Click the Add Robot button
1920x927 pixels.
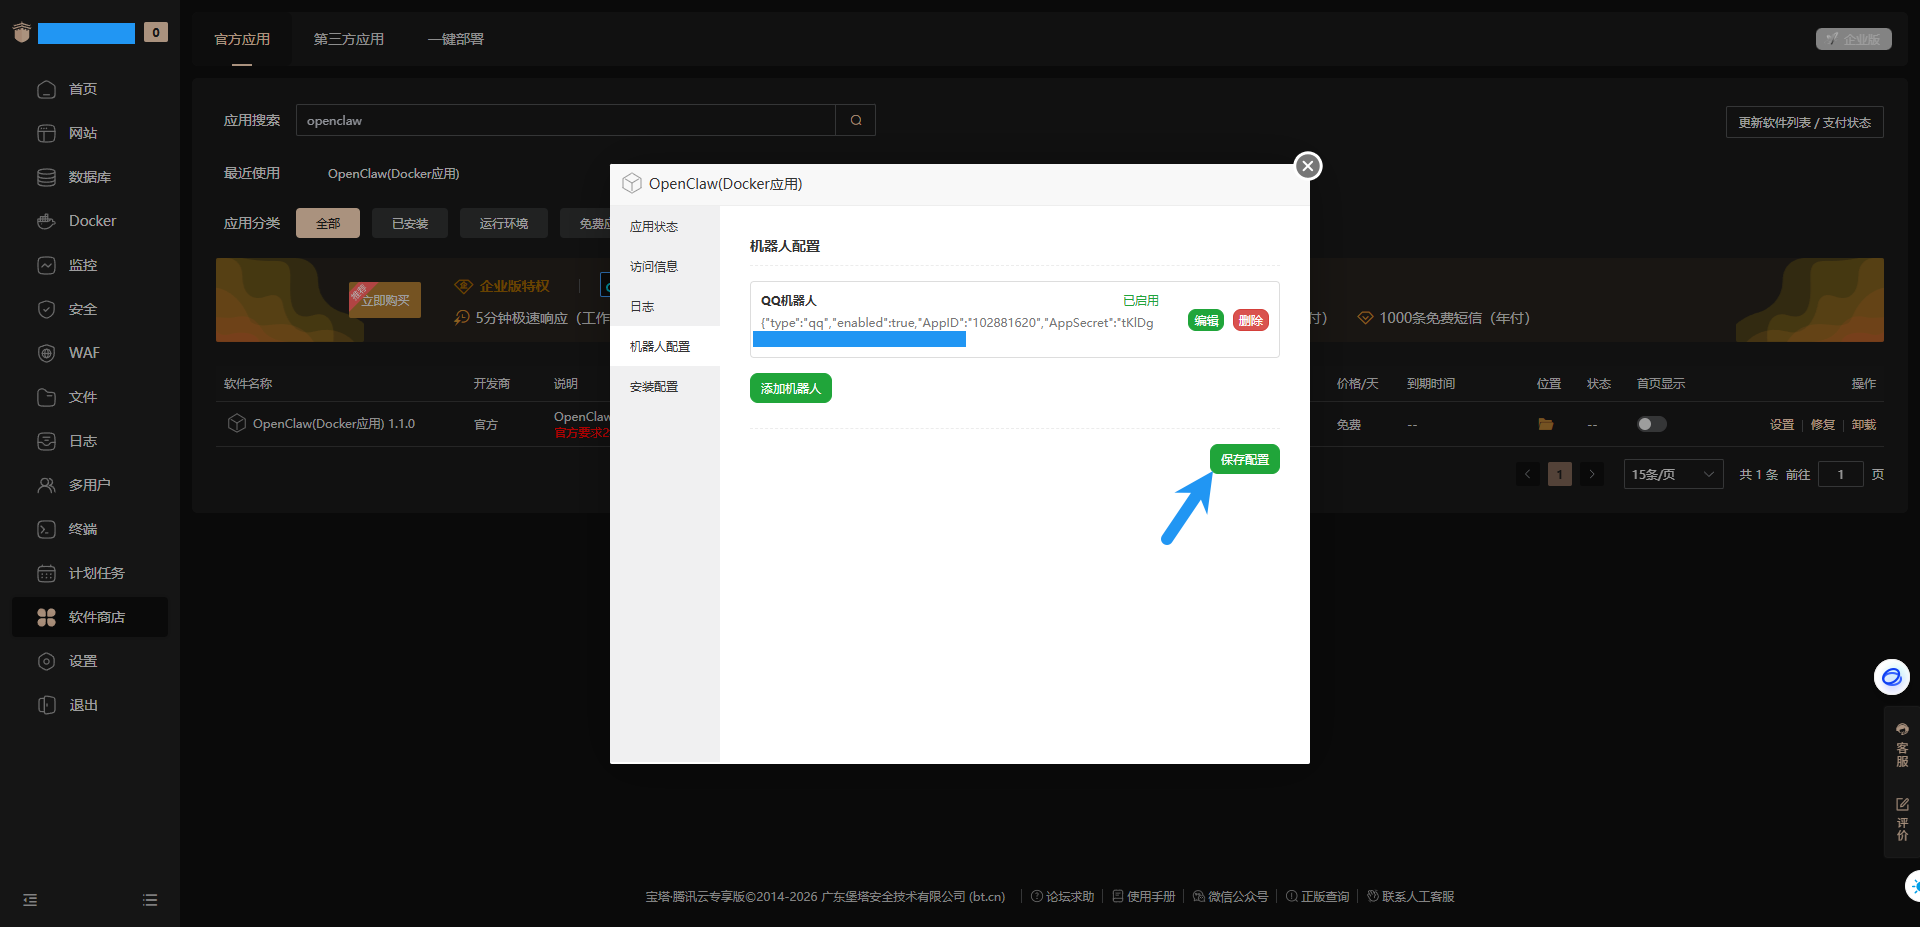790,388
